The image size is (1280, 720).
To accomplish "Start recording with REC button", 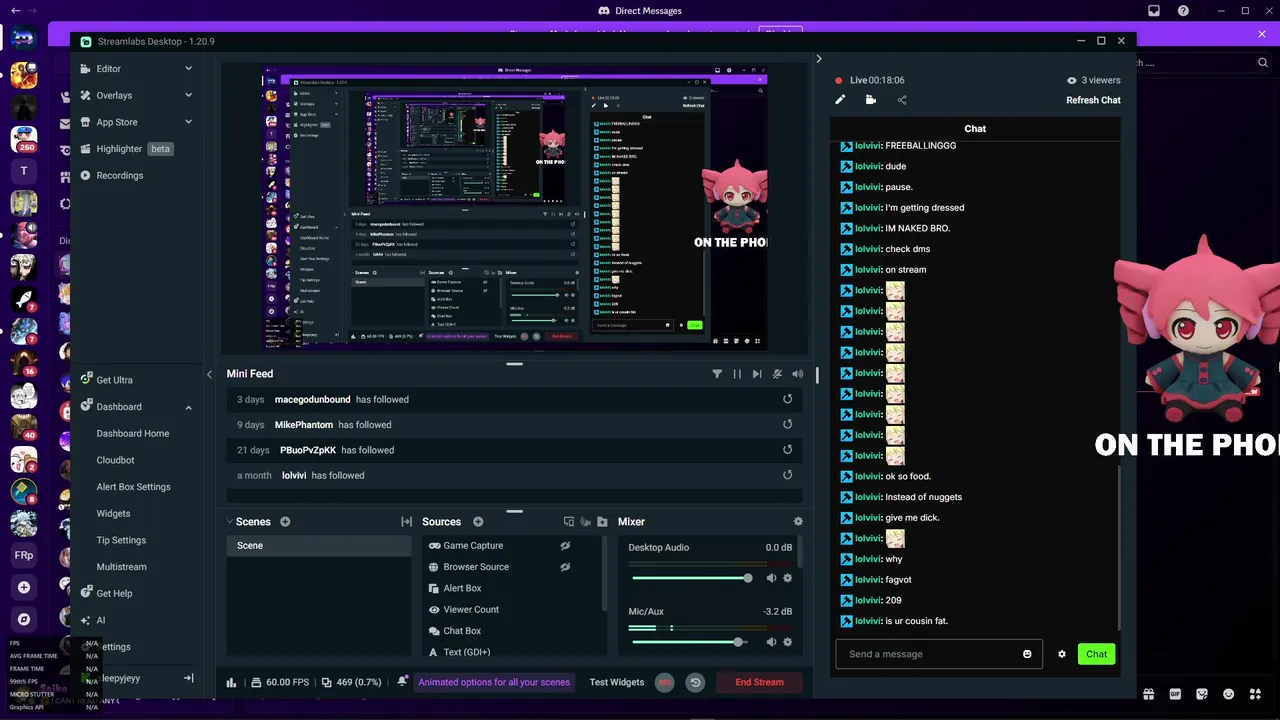I will coord(665,682).
